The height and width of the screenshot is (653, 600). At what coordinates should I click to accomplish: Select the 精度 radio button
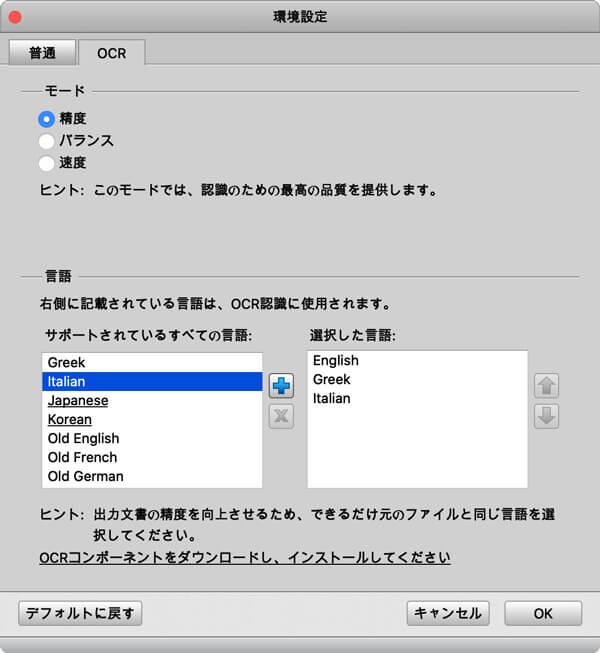tap(46, 119)
